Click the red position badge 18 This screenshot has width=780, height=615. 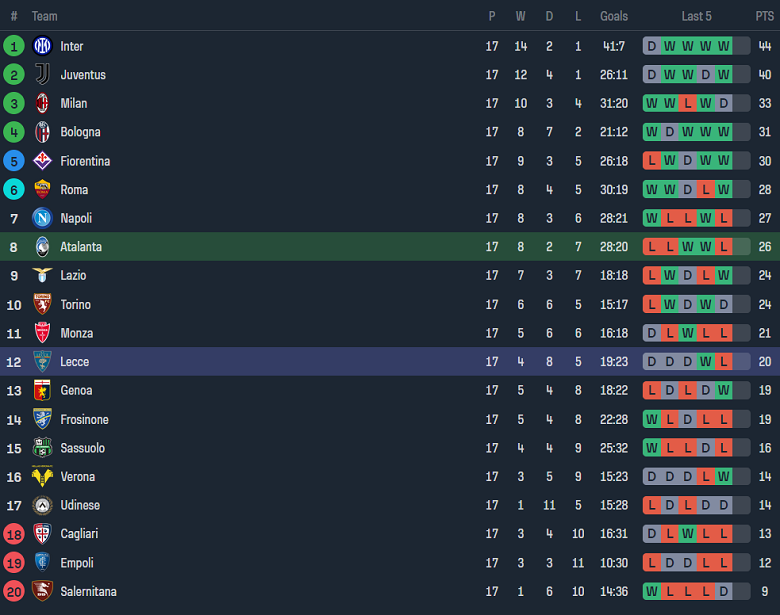point(14,534)
